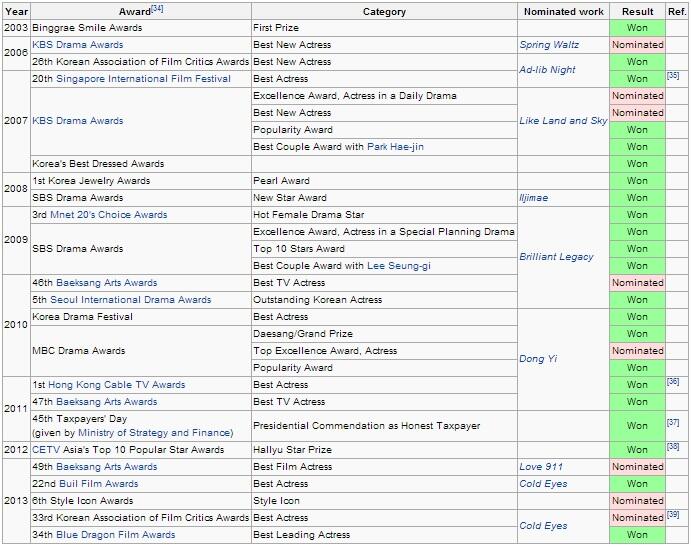Select the First Prize category cell

point(384,28)
